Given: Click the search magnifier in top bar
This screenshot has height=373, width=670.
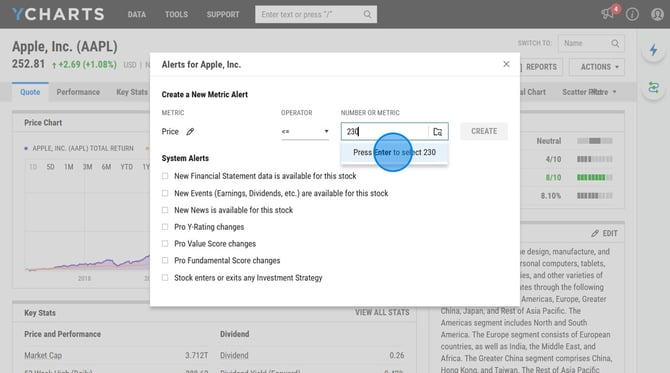Looking at the screenshot, I should tap(367, 14).
